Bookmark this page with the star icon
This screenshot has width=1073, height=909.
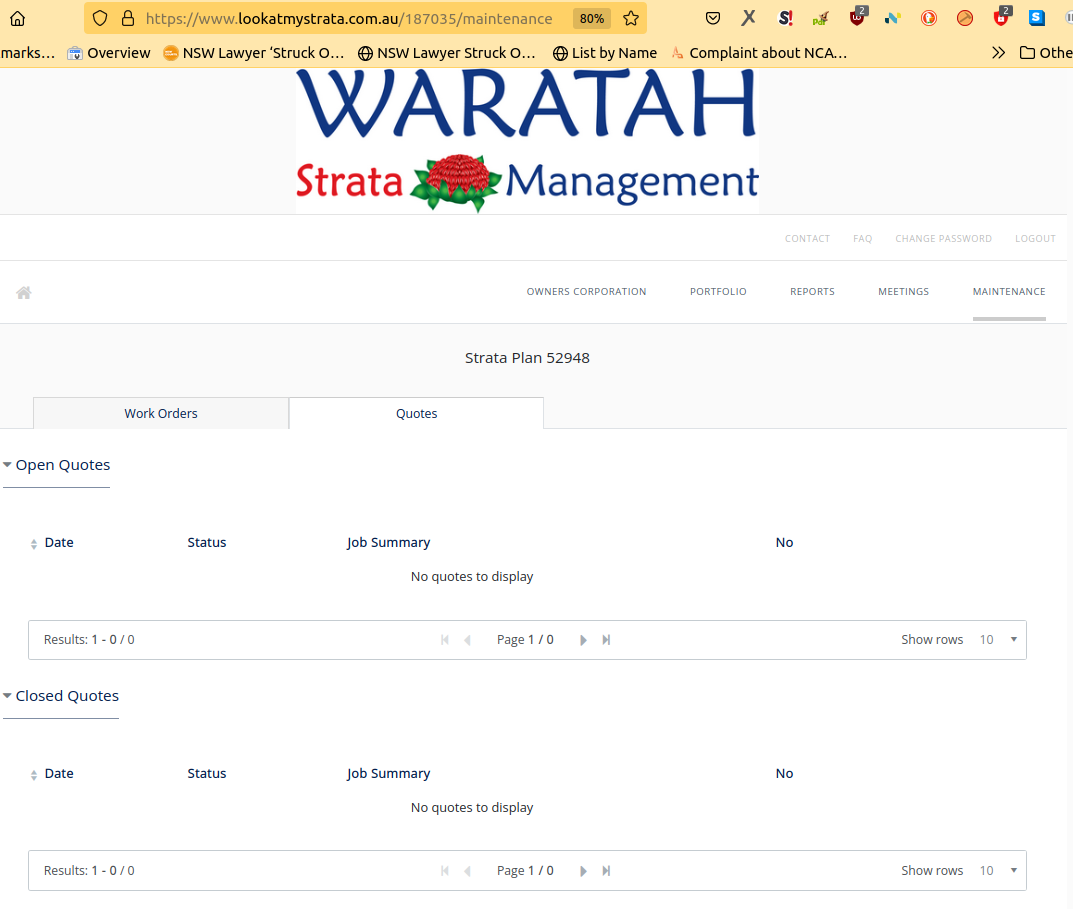tap(631, 18)
